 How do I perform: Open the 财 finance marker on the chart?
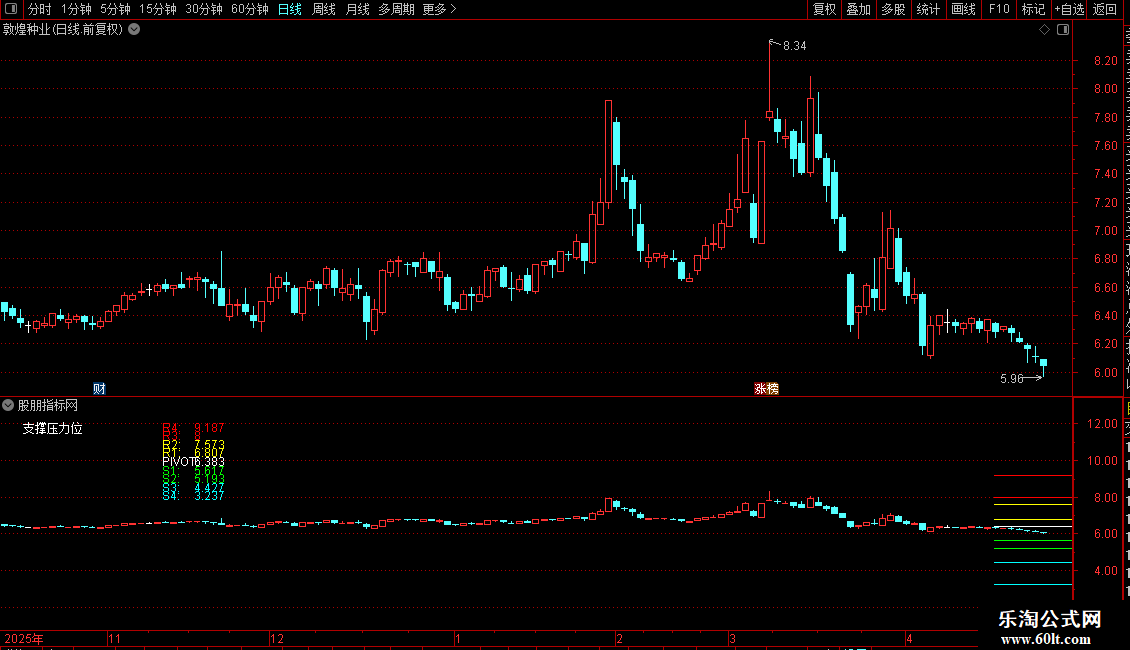tap(99, 388)
